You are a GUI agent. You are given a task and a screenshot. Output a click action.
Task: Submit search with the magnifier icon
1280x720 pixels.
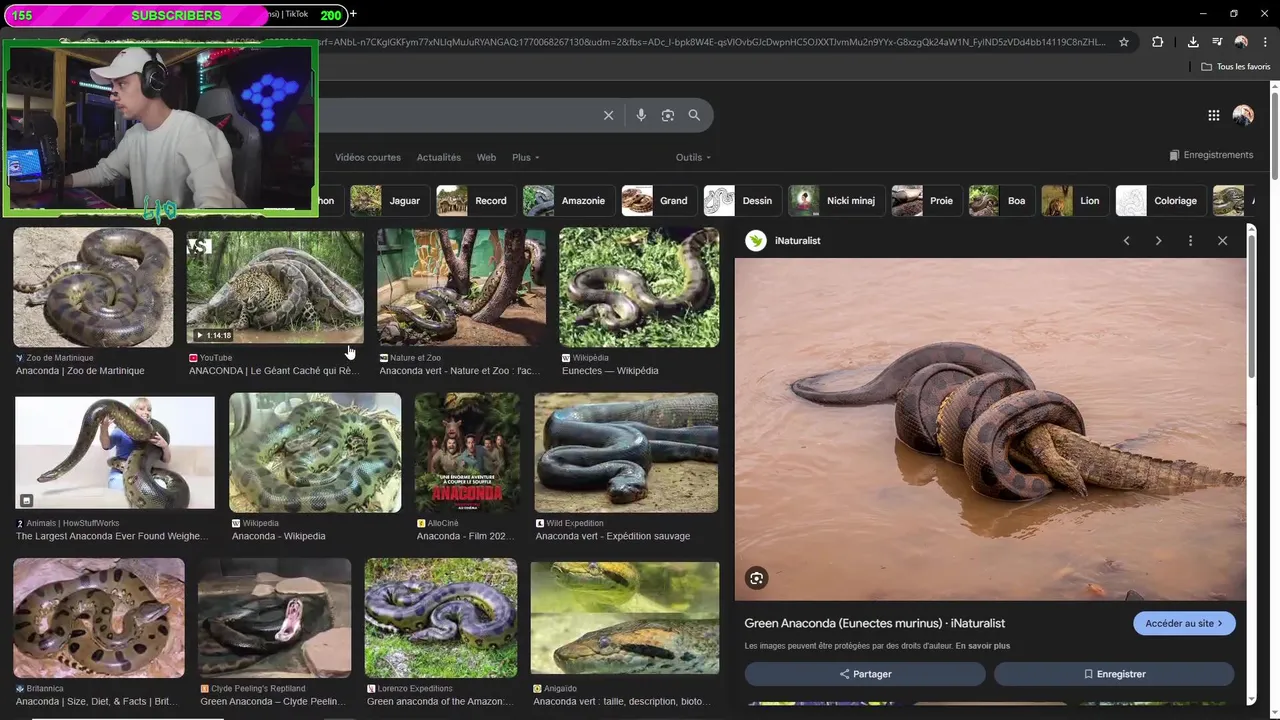(694, 115)
